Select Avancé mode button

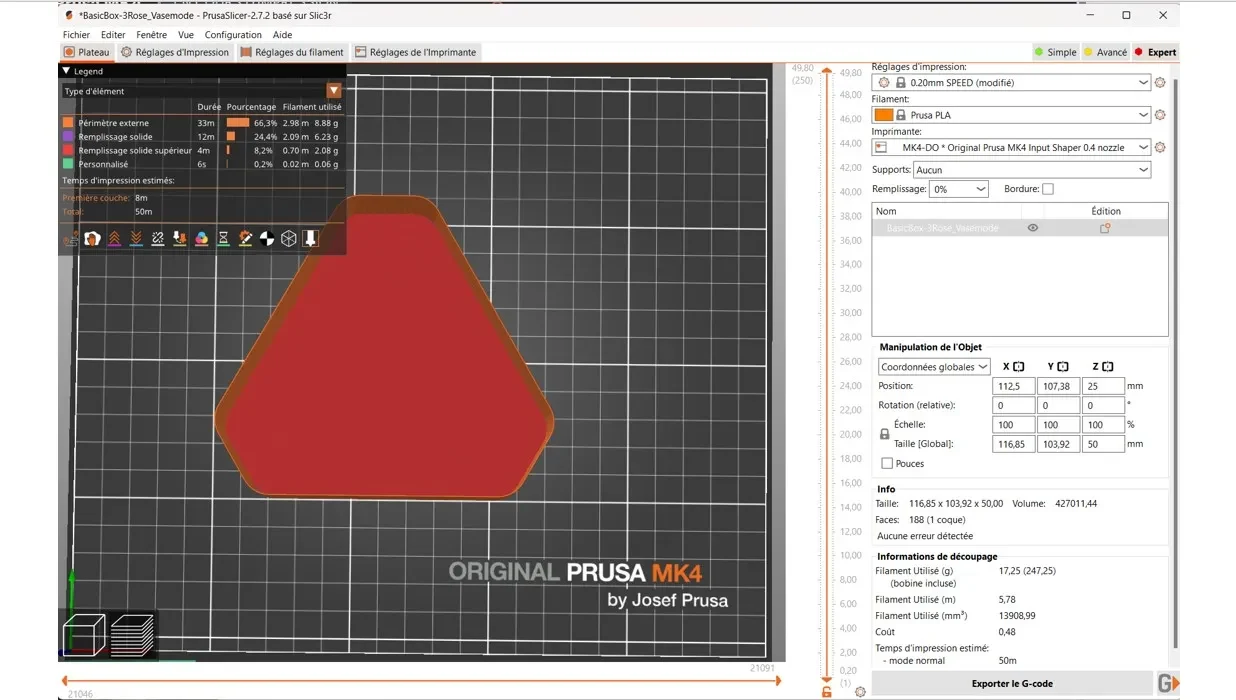[x=1105, y=52]
